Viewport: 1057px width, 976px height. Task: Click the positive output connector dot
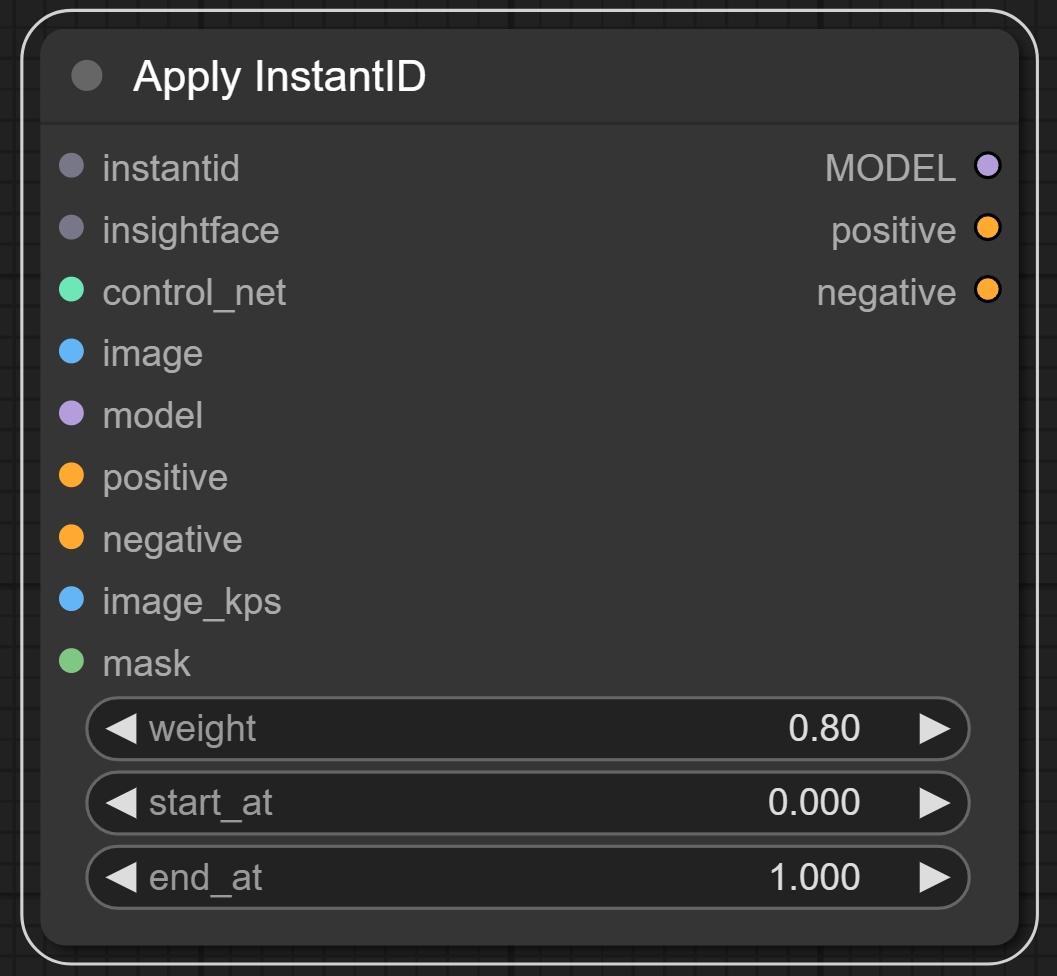tap(987, 228)
